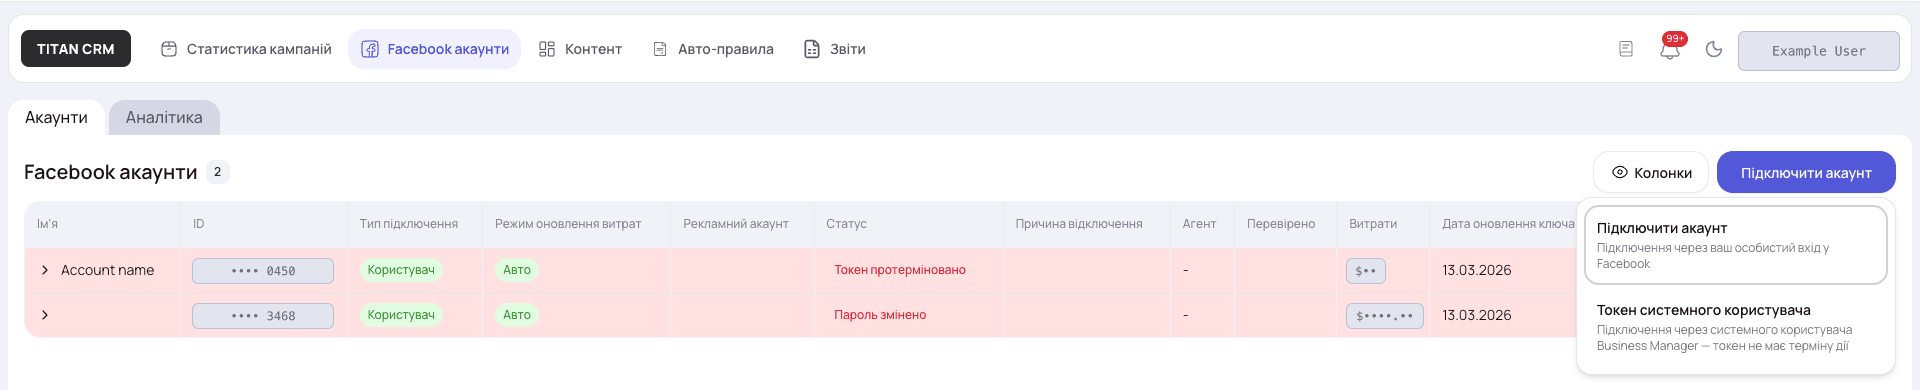Viewport: 1920px width, 390px height.
Task: Click the Account name cell text
Action: coord(107,270)
